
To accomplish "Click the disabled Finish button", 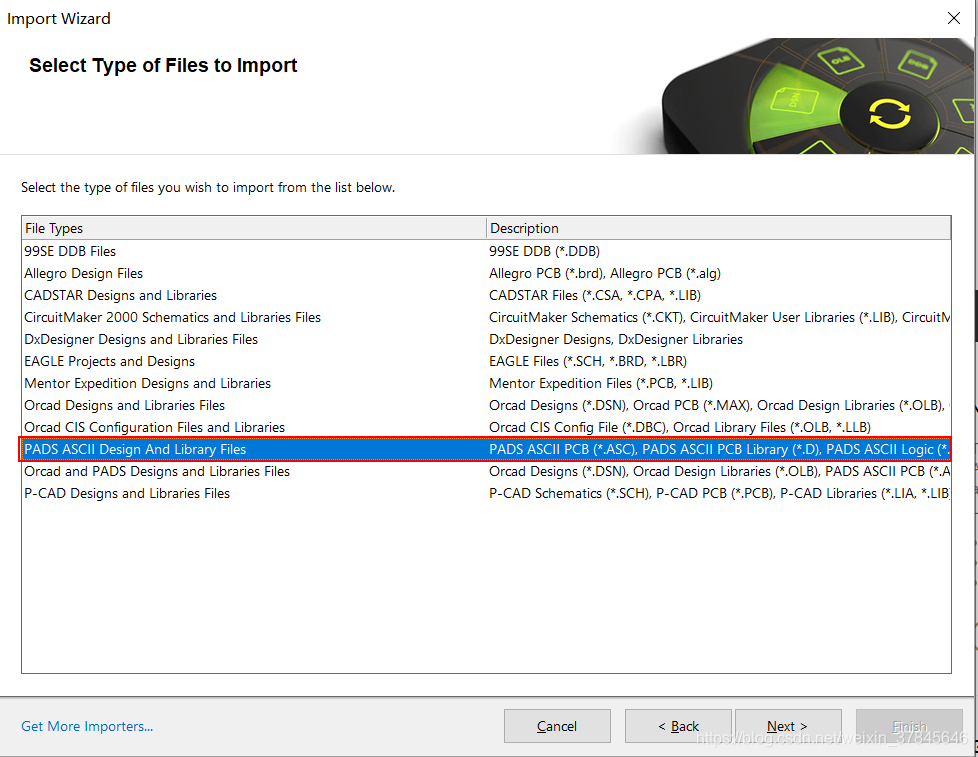I will (x=909, y=726).
